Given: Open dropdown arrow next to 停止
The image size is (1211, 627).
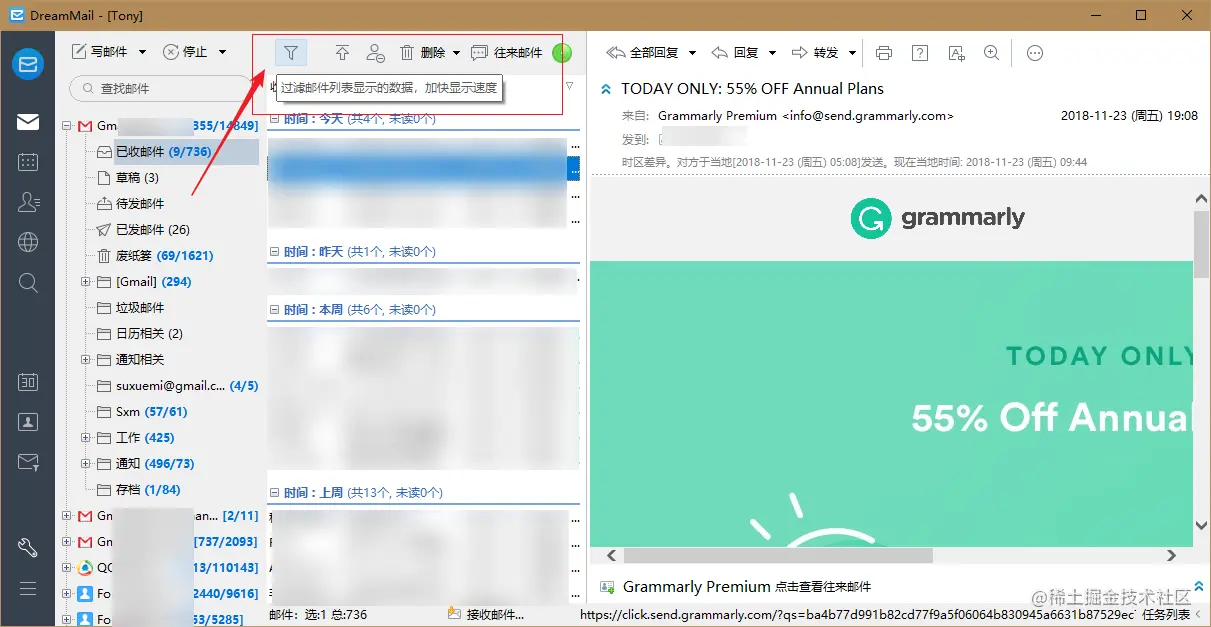Looking at the screenshot, I should click(x=222, y=52).
